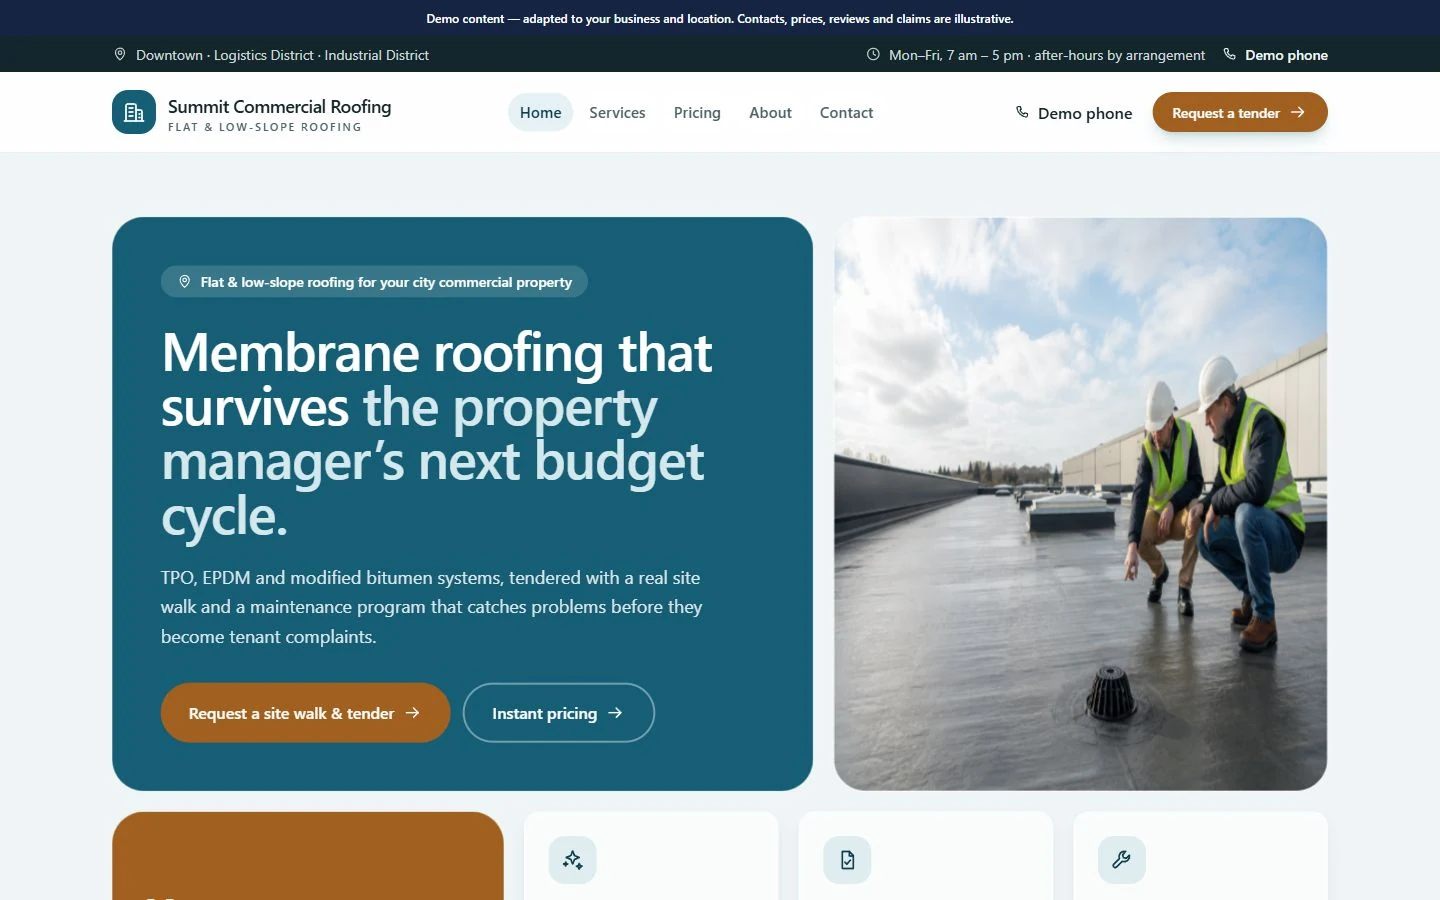Click the wrench icon on the feature card

coord(1122,860)
